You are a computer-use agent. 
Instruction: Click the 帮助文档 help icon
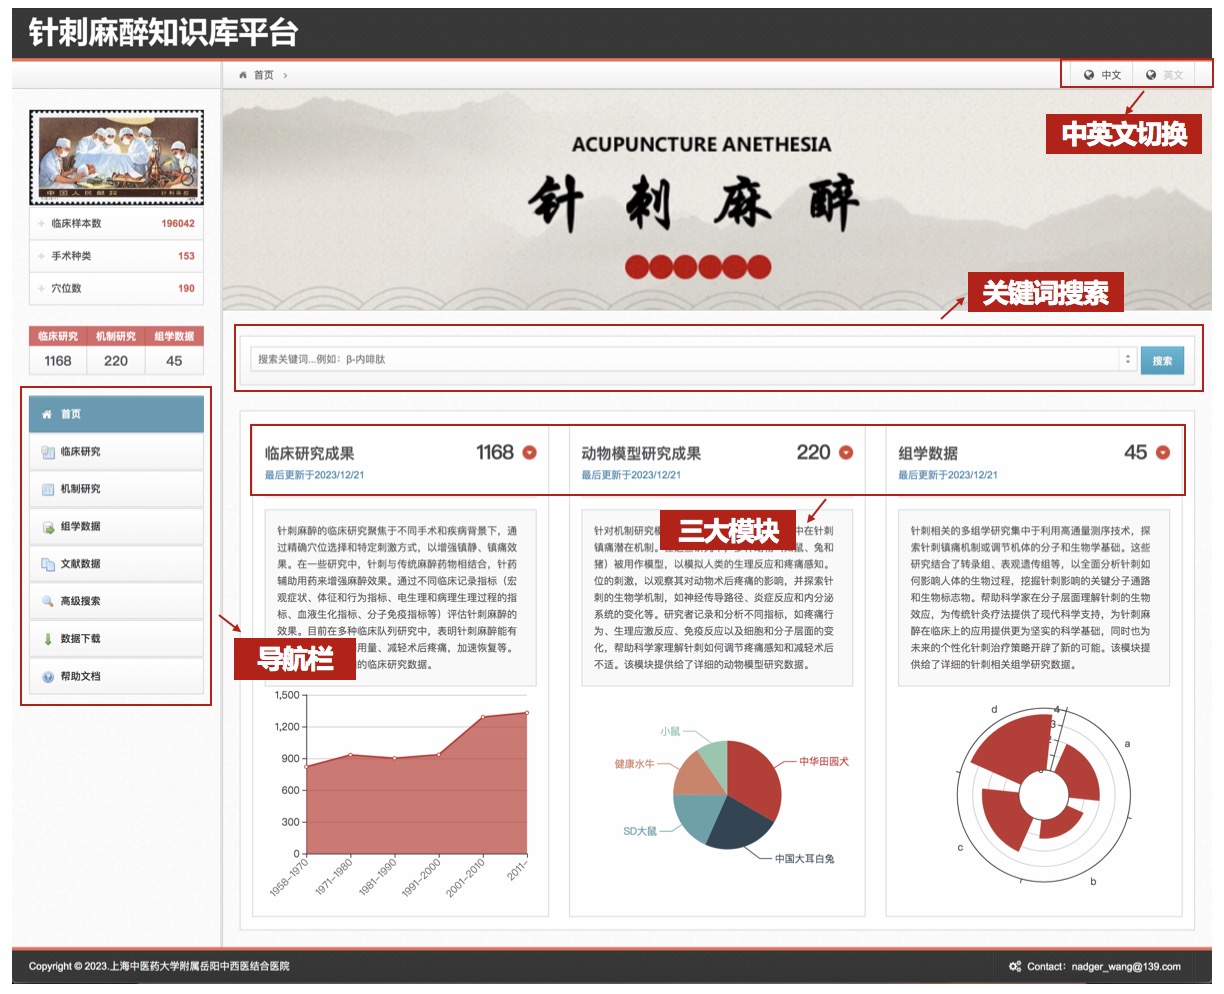(x=48, y=677)
